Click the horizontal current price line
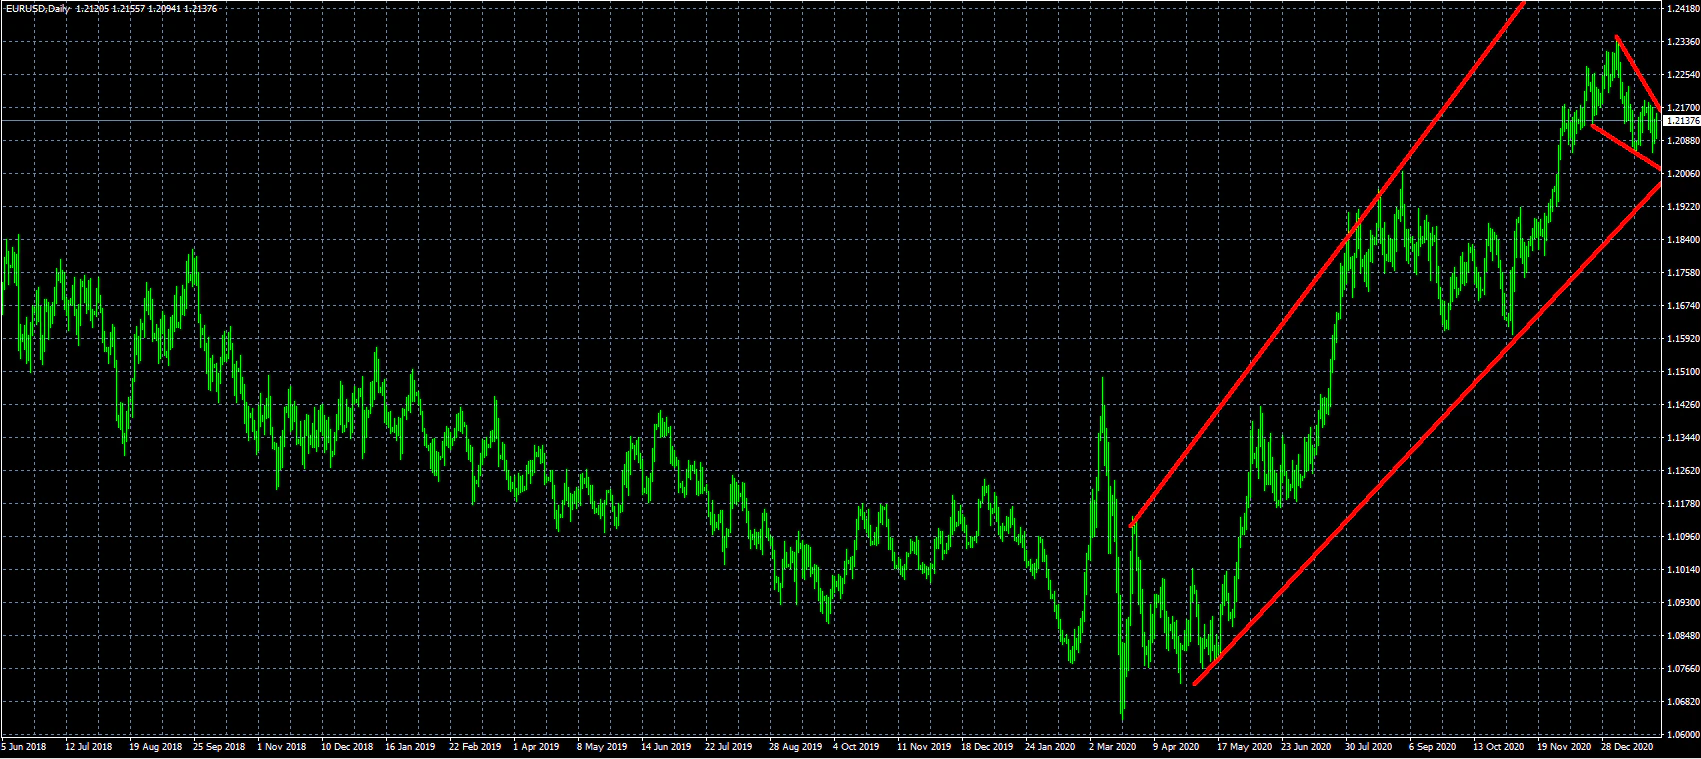Viewport: 1701px width, 759px height. pos(800,121)
